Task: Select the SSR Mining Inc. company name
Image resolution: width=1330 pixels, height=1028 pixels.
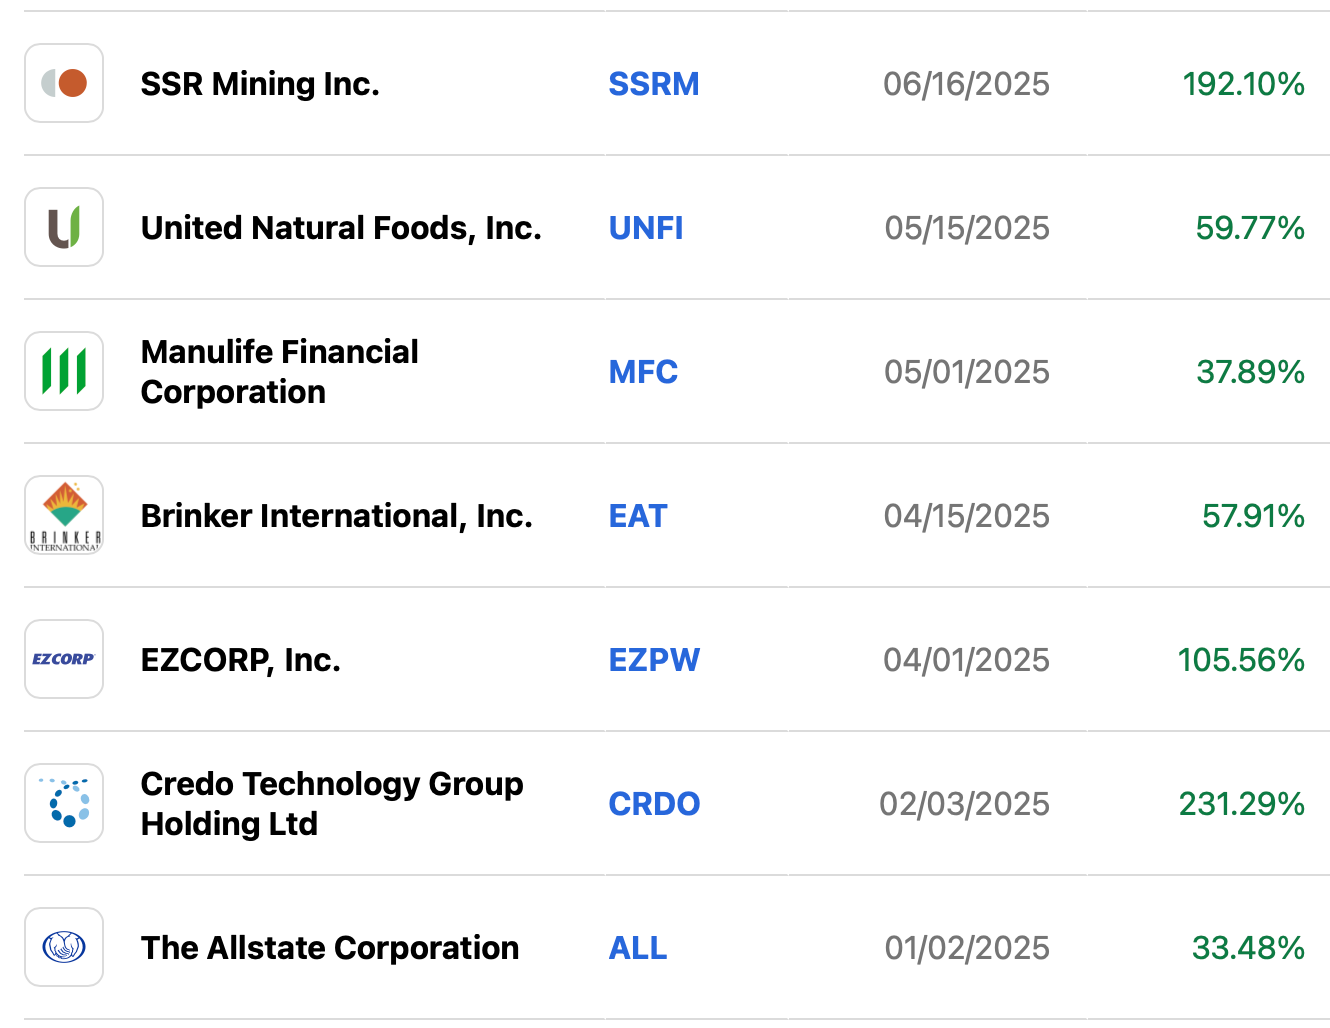Action: [260, 84]
